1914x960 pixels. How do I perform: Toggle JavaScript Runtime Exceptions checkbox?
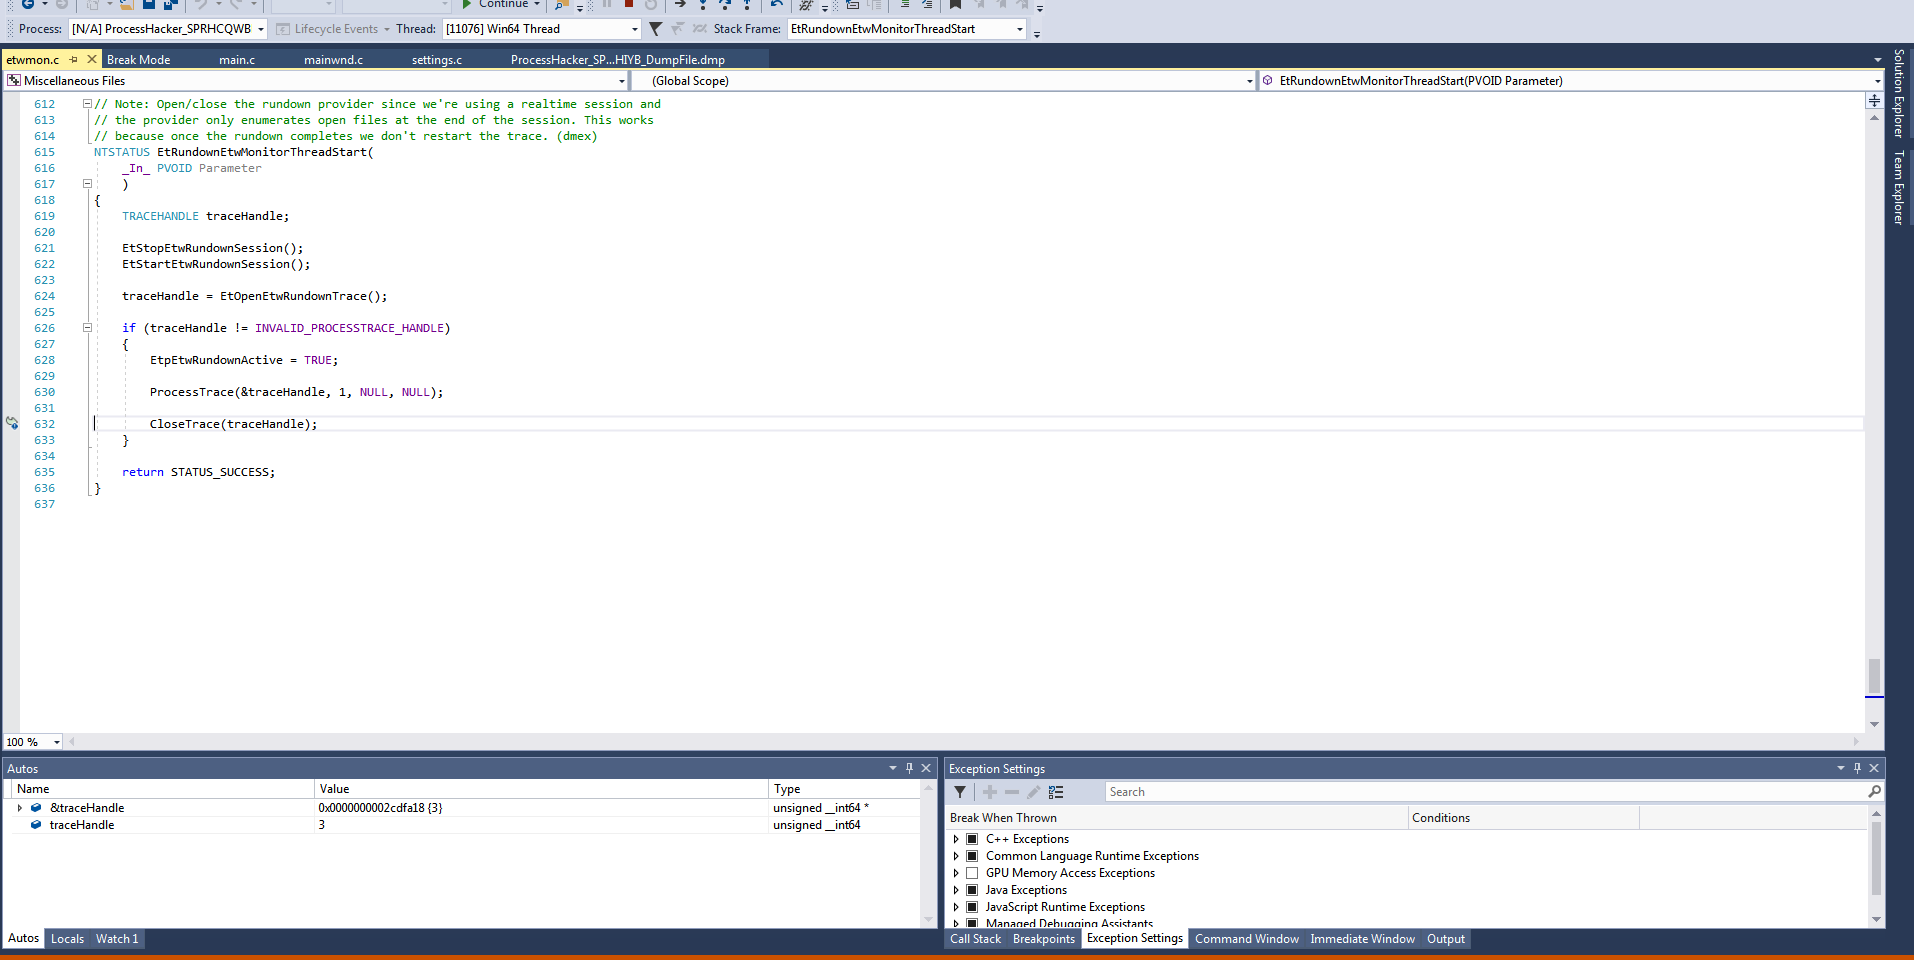point(972,907)
